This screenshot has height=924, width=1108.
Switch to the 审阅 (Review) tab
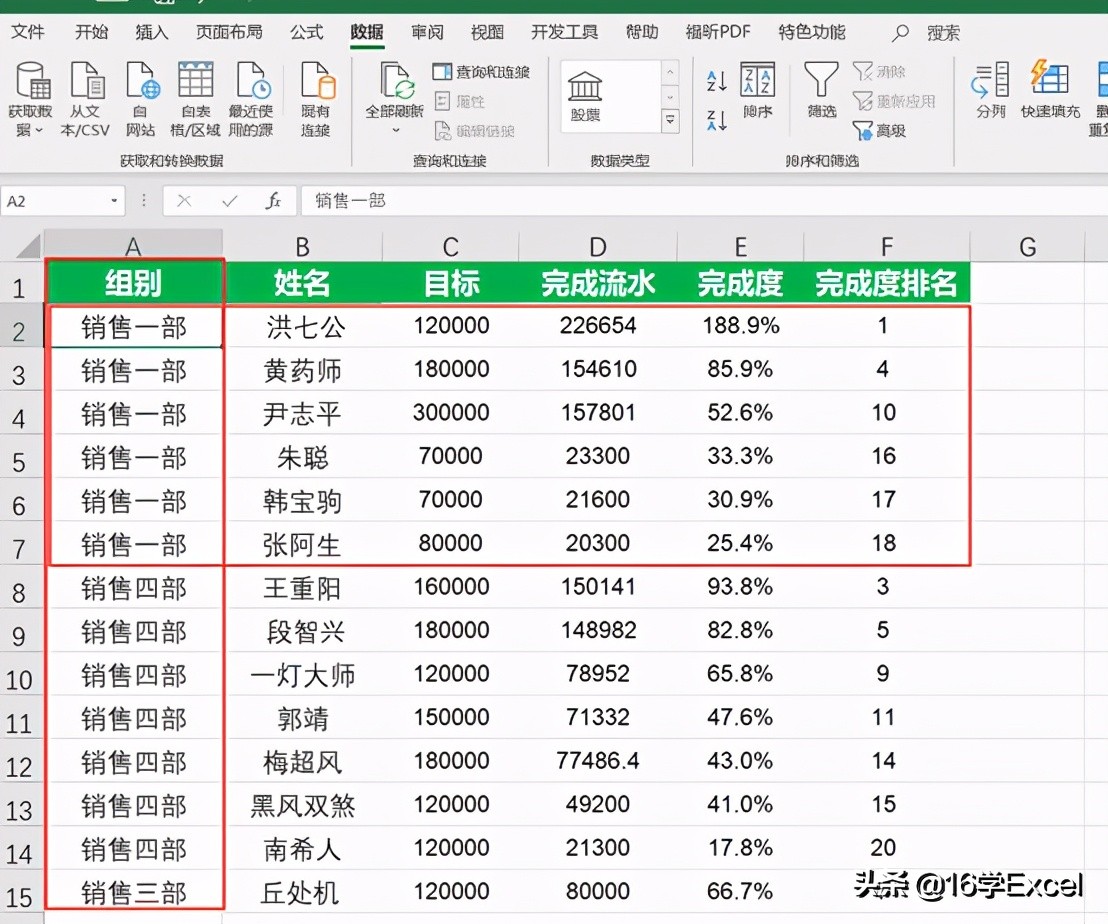coord(428,32)
